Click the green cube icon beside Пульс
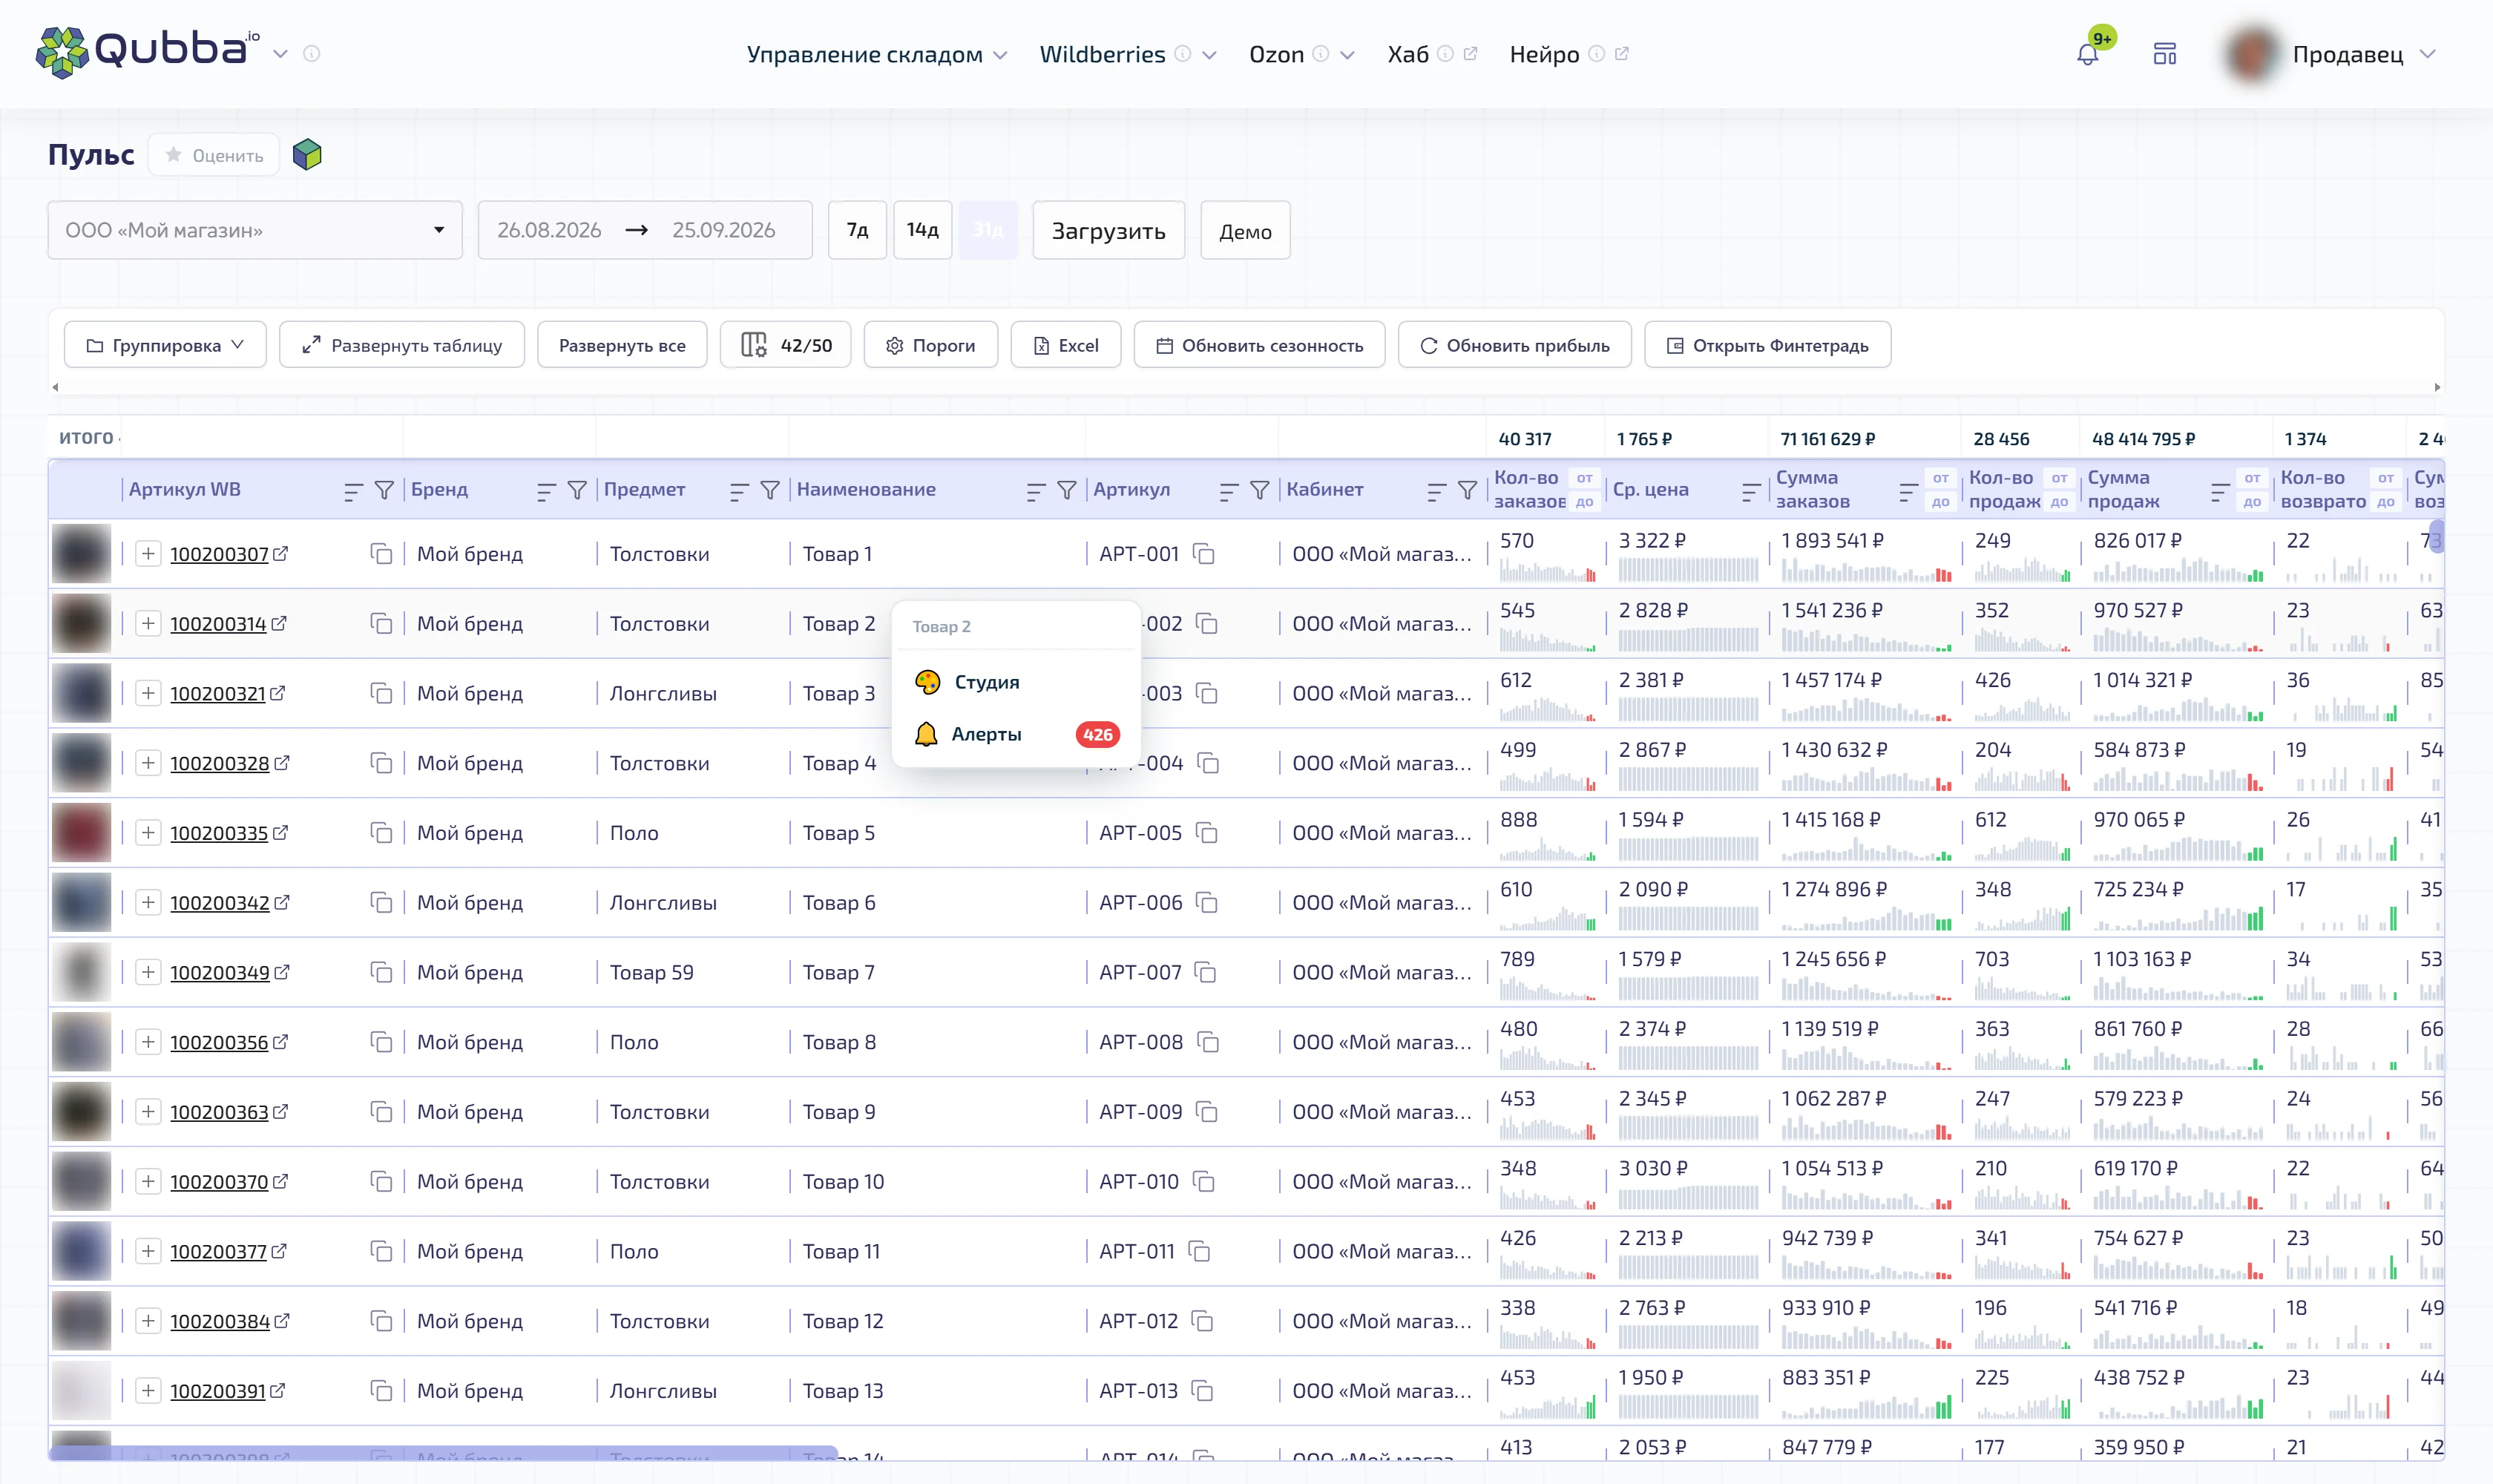This screenshot has height=1484, width=2493. (307, 155)
